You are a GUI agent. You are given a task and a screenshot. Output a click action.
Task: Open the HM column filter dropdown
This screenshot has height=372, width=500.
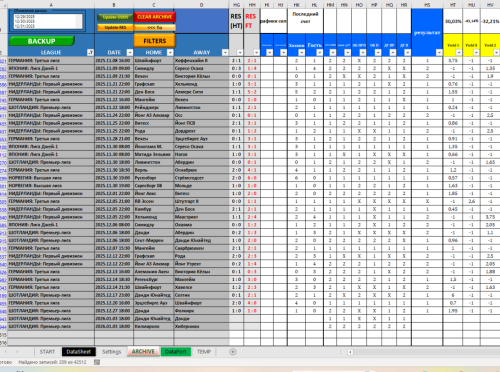333,53
